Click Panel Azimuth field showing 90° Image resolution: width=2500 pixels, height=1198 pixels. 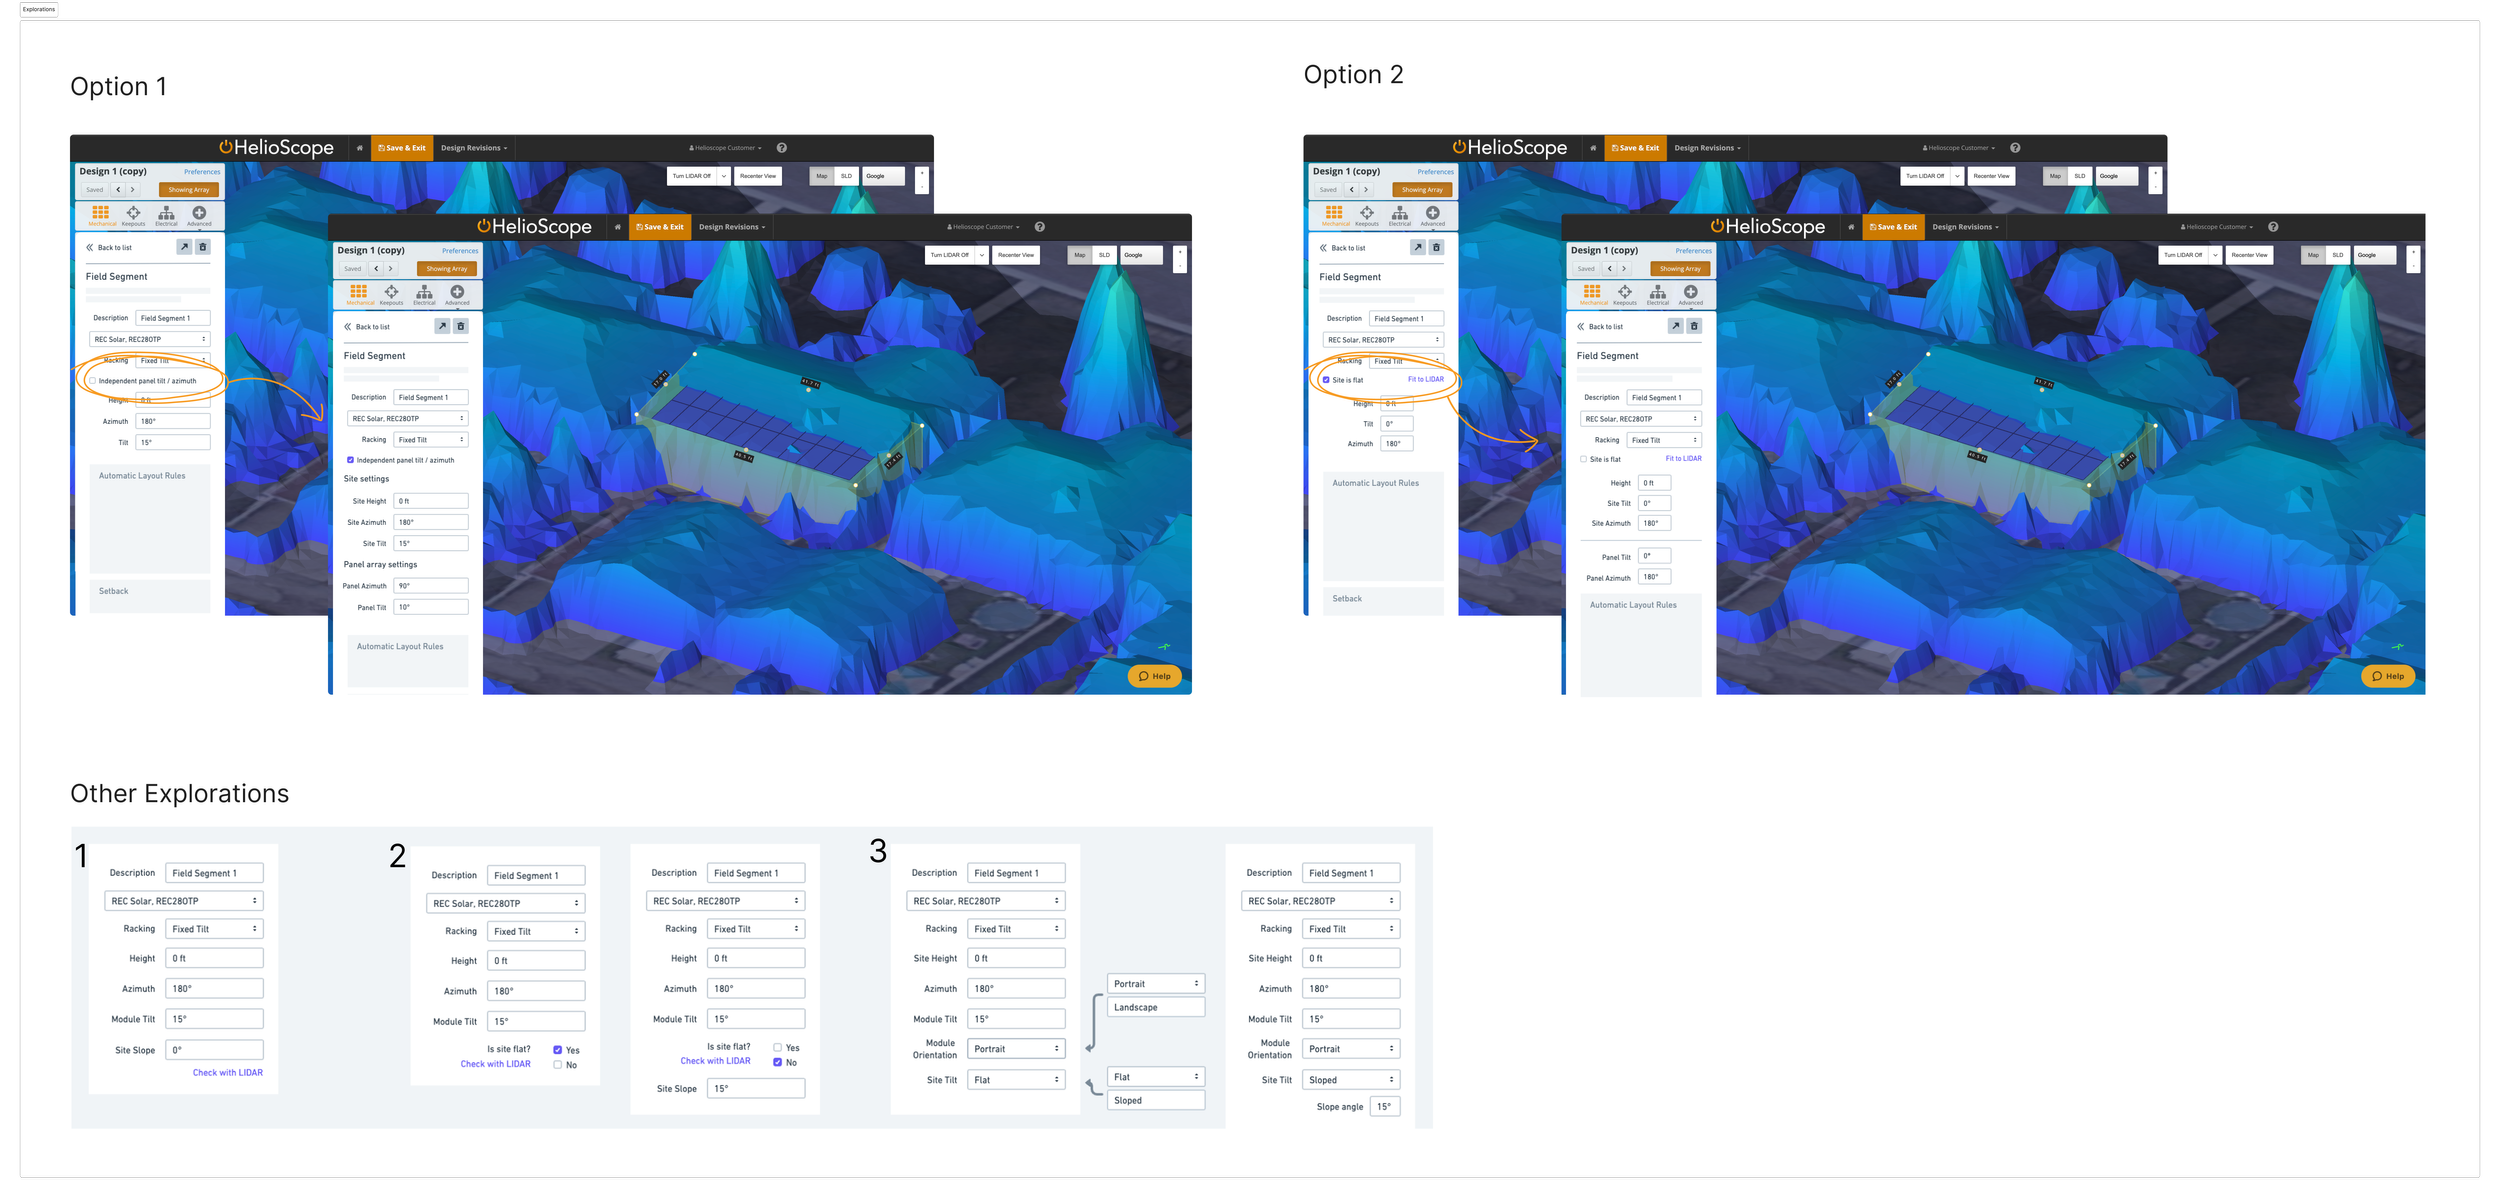point(431,586)
